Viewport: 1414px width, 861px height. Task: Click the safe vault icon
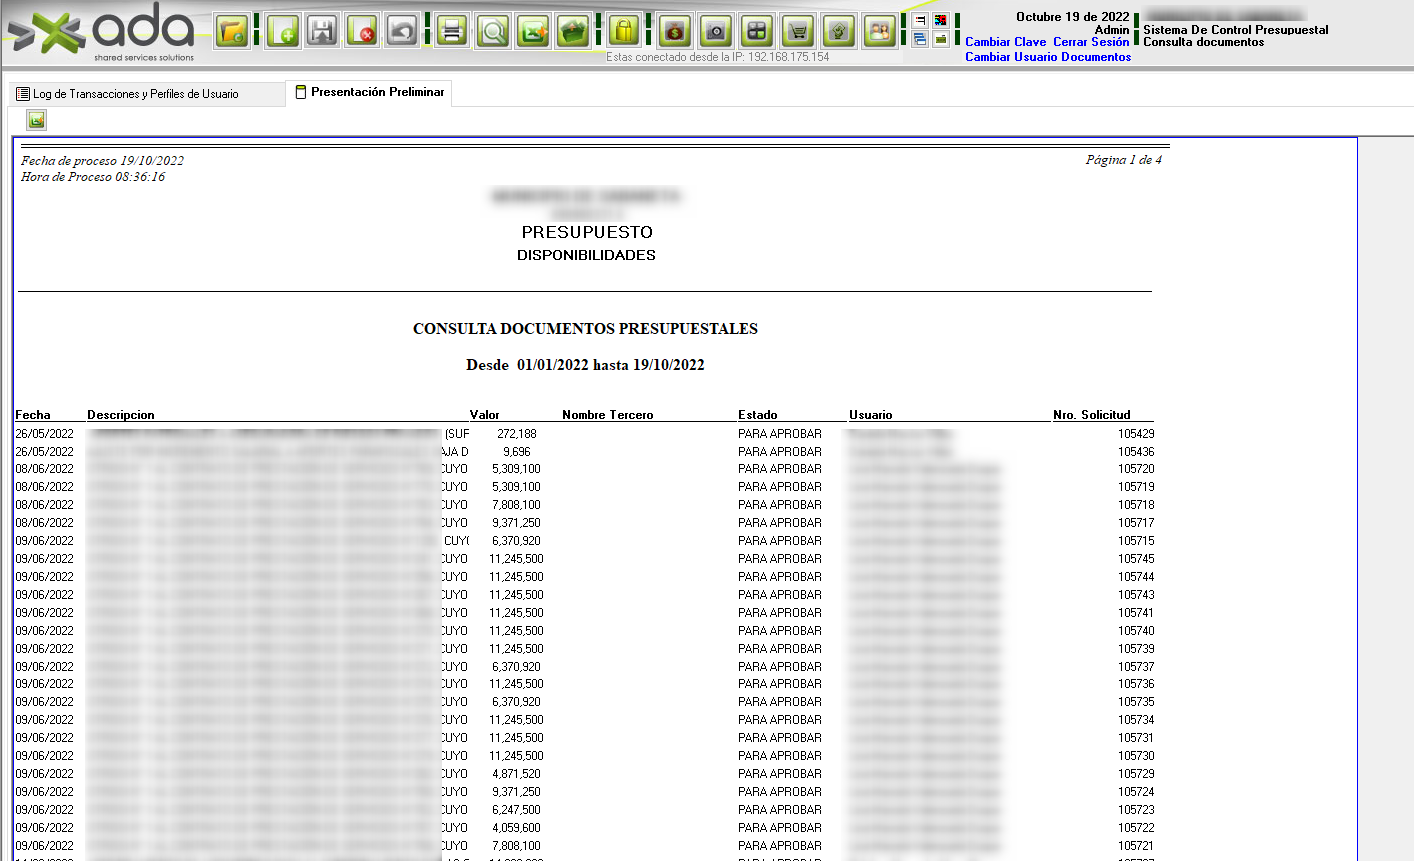click(x=715, y=32)
